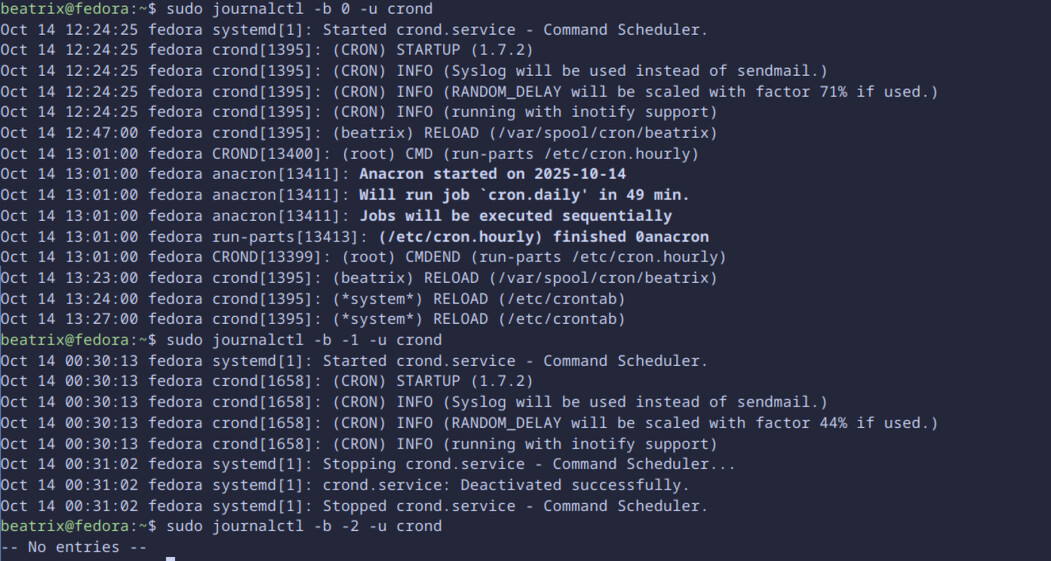Click the 12:24:25 'Started crond.service' line

(354, 30)
